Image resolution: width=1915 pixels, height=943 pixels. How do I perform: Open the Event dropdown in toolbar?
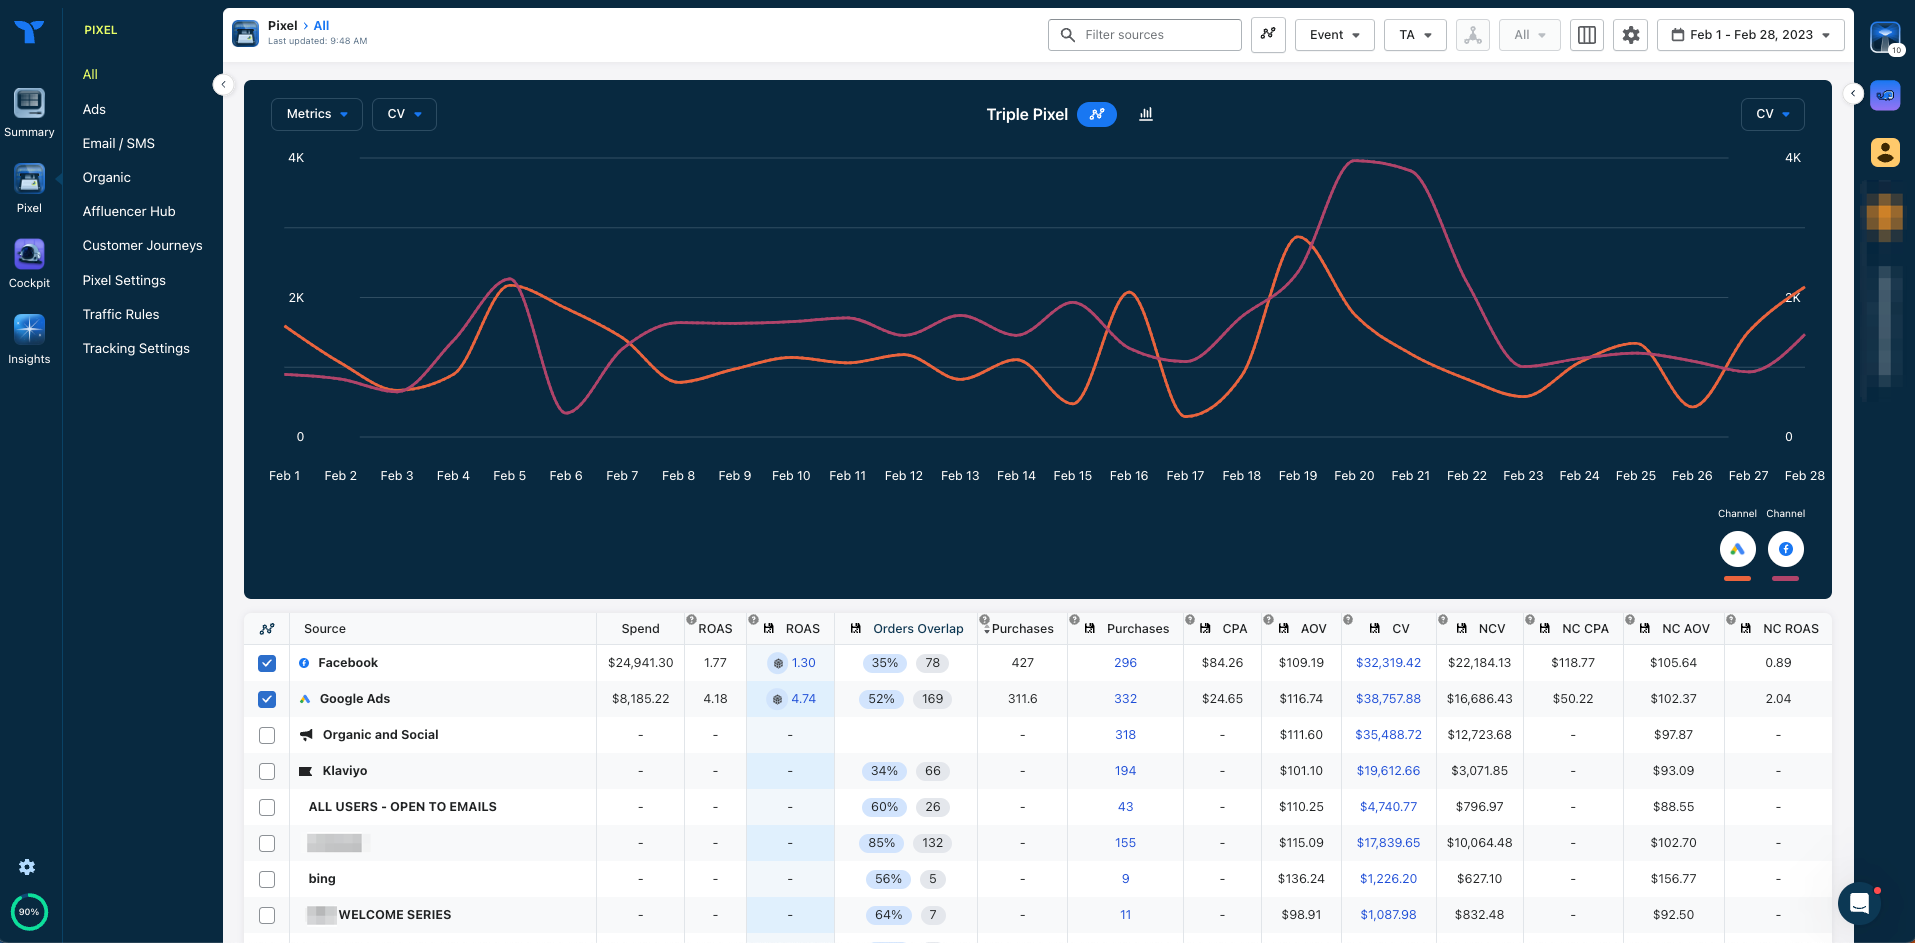pyautogui.click(x=1334, y=34)
